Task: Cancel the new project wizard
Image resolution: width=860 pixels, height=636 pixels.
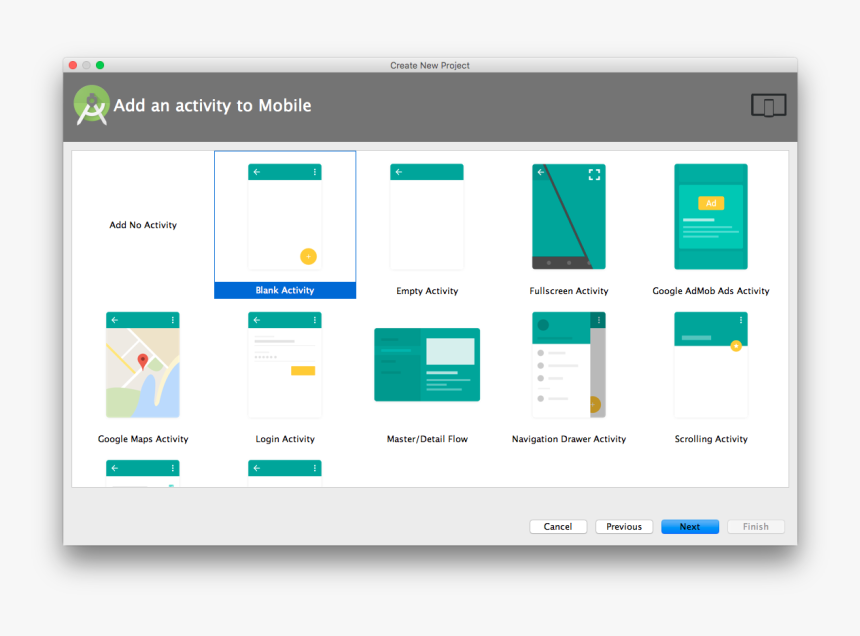Action: [x=557, y=526]
